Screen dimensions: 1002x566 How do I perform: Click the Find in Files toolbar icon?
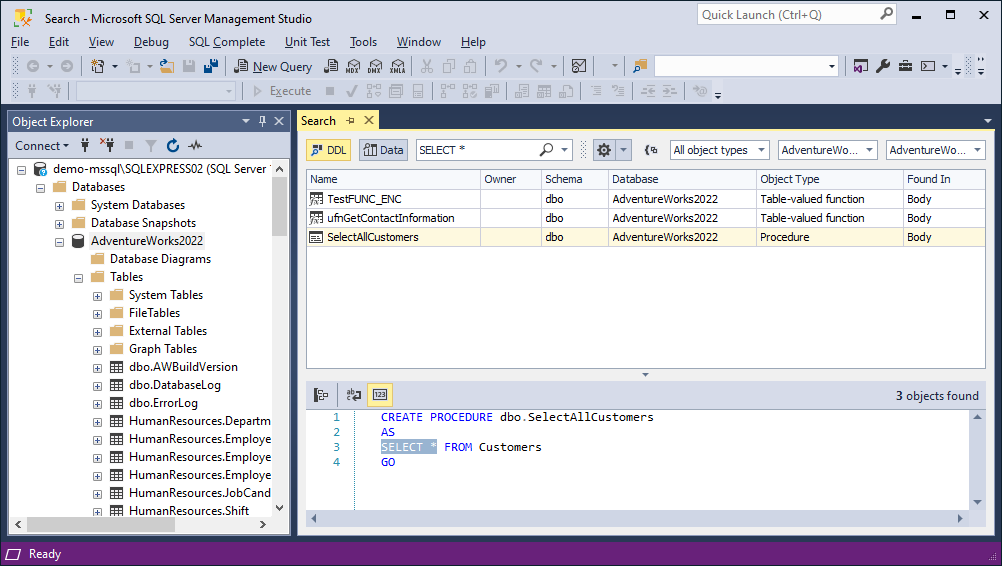(640, 66)
